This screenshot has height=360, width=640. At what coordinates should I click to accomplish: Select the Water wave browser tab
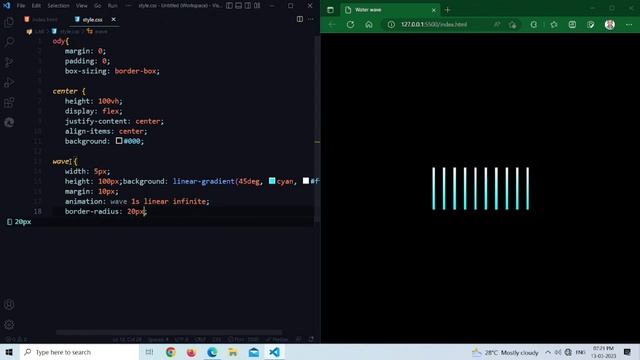390,10
